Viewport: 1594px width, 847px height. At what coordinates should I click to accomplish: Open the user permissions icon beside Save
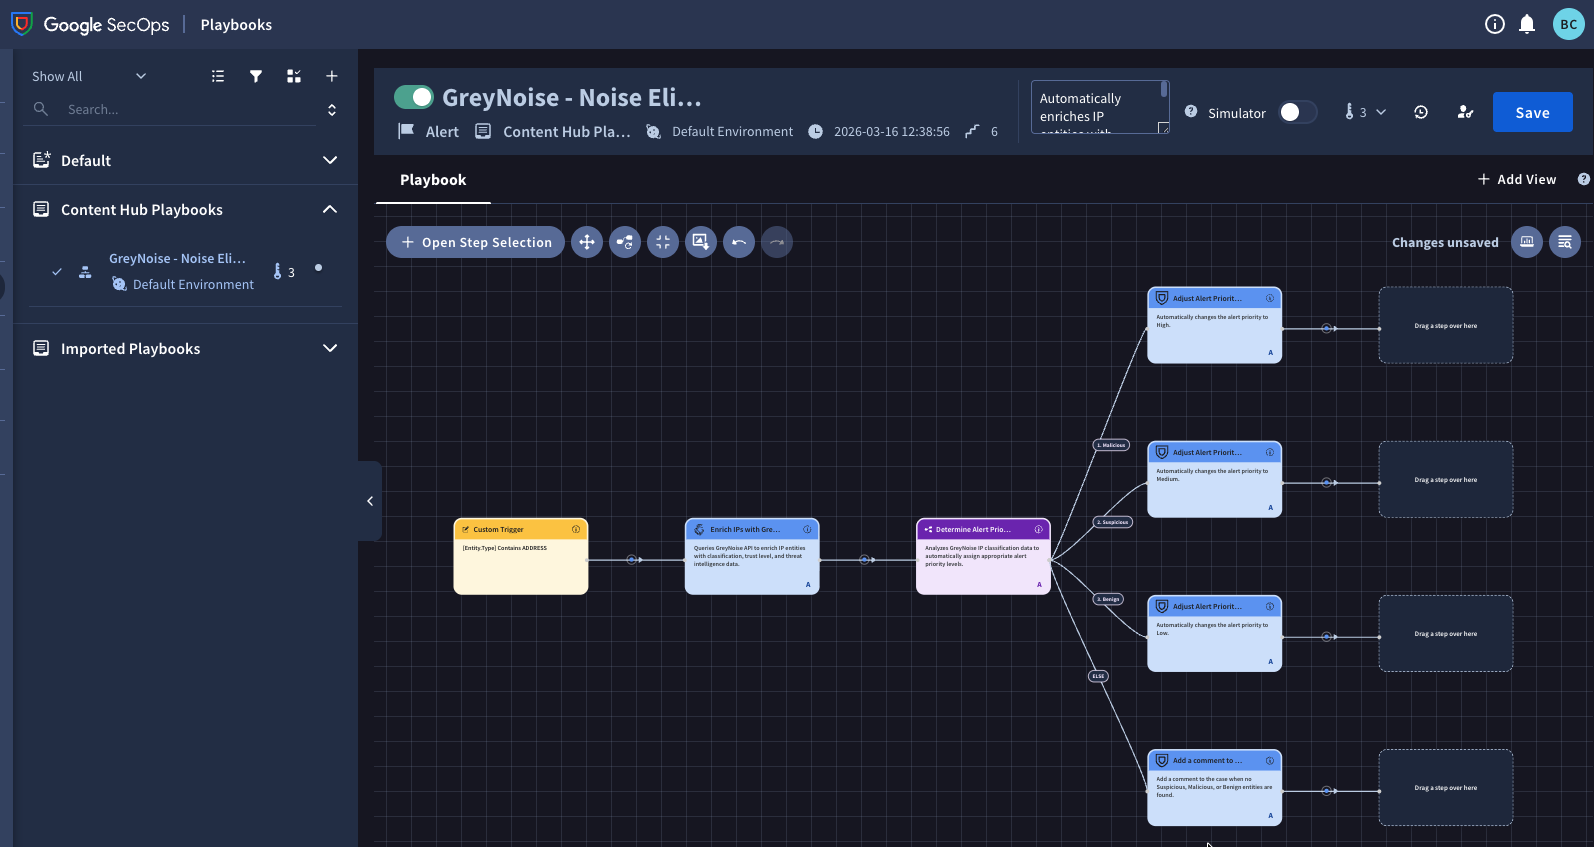1465,112
